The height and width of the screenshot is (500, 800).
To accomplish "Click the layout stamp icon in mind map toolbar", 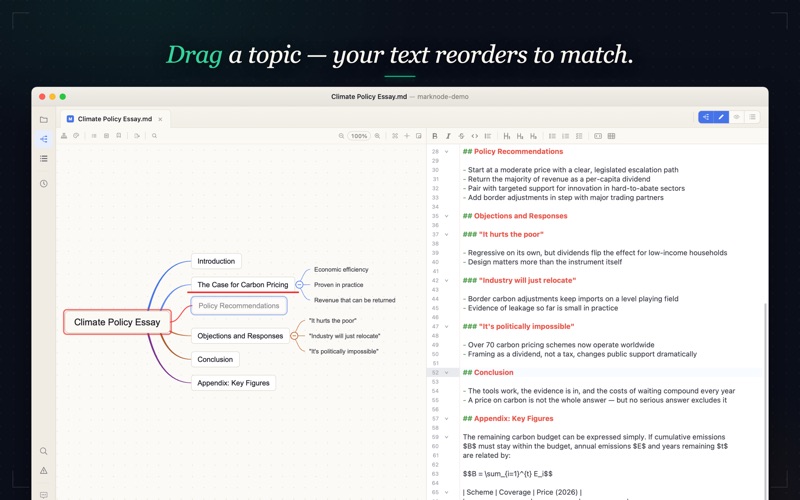I will click(64, 136).
